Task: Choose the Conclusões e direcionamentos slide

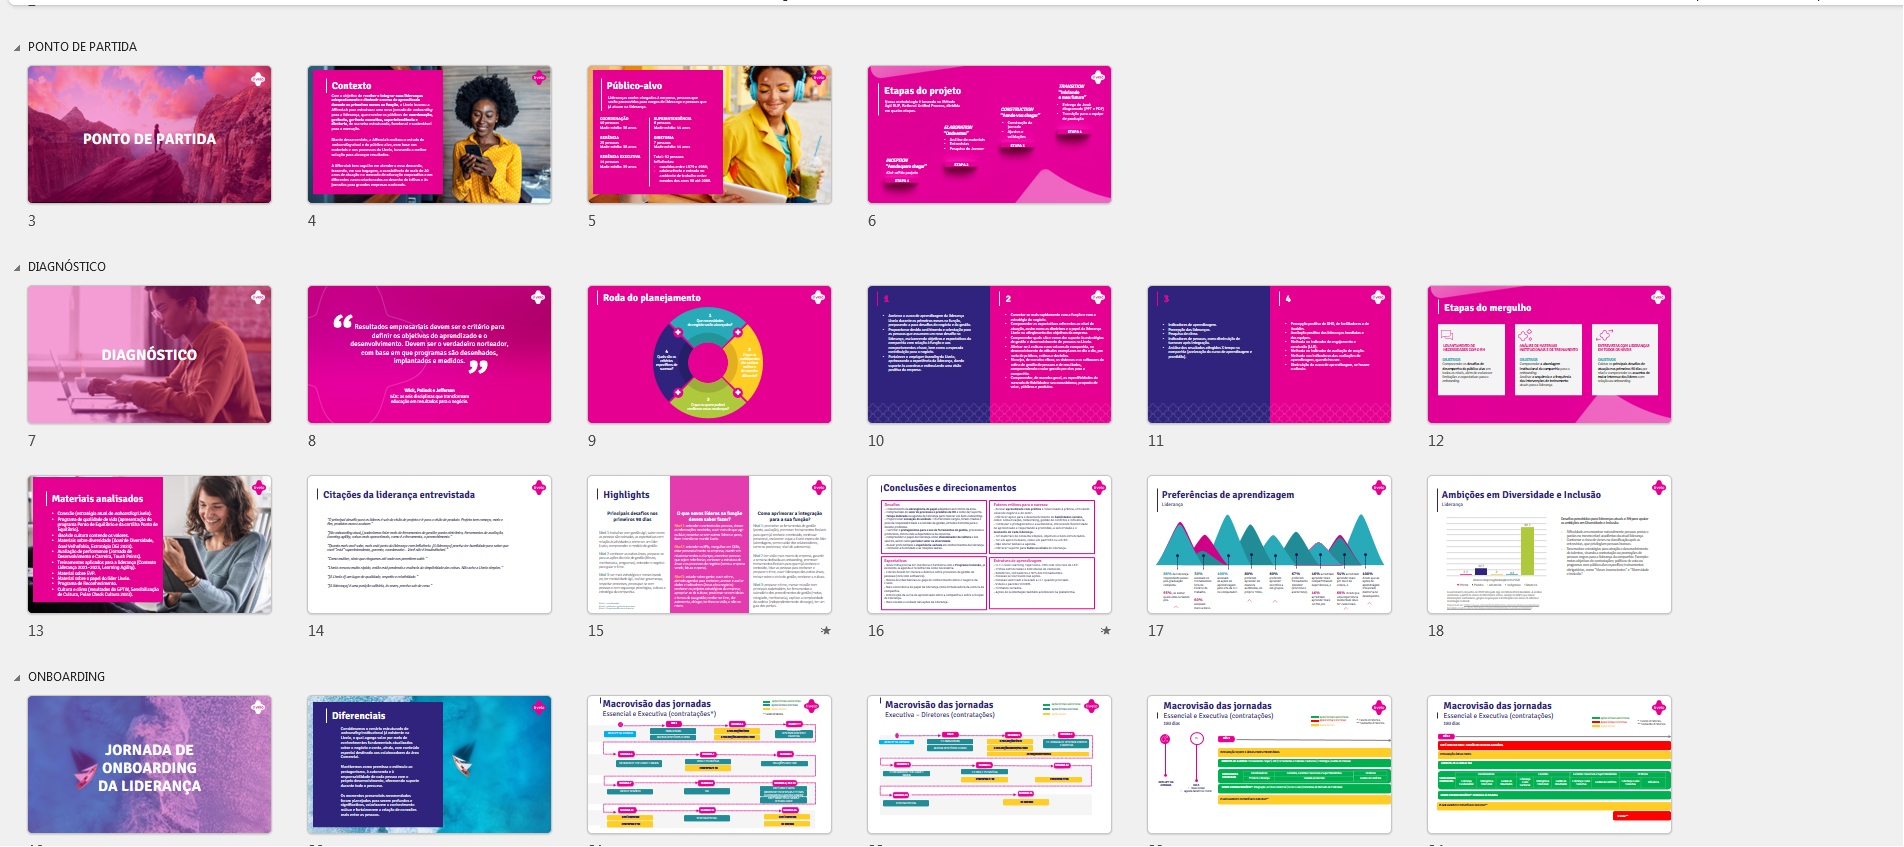Action: (x=989, y=545)
